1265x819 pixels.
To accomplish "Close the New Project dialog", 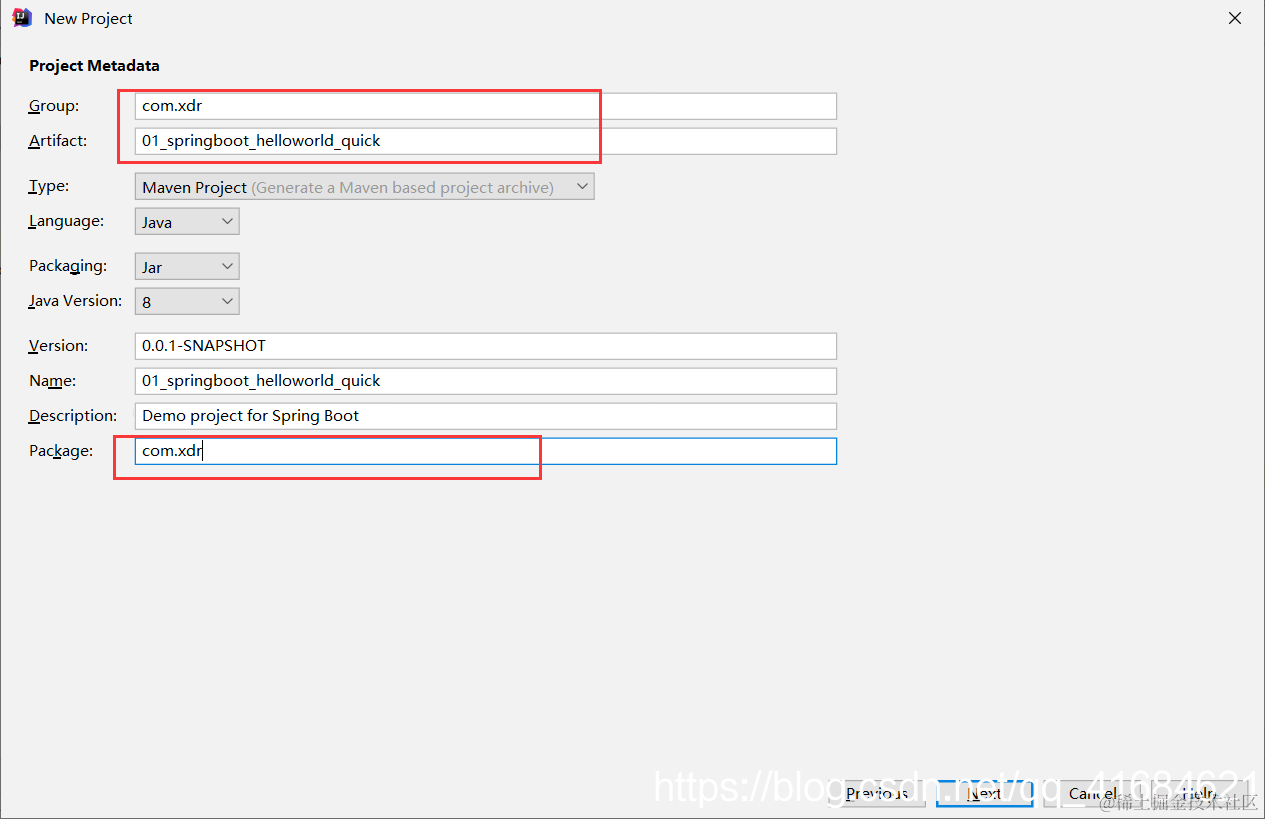I will [x=1235, y=18].
